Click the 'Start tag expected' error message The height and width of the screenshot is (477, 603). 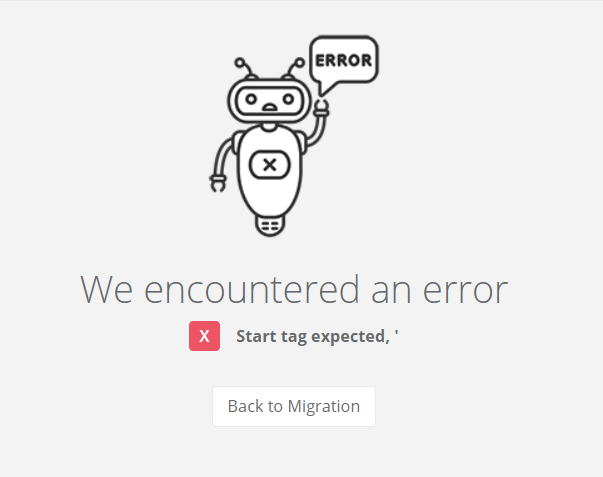tap(317, 337)
